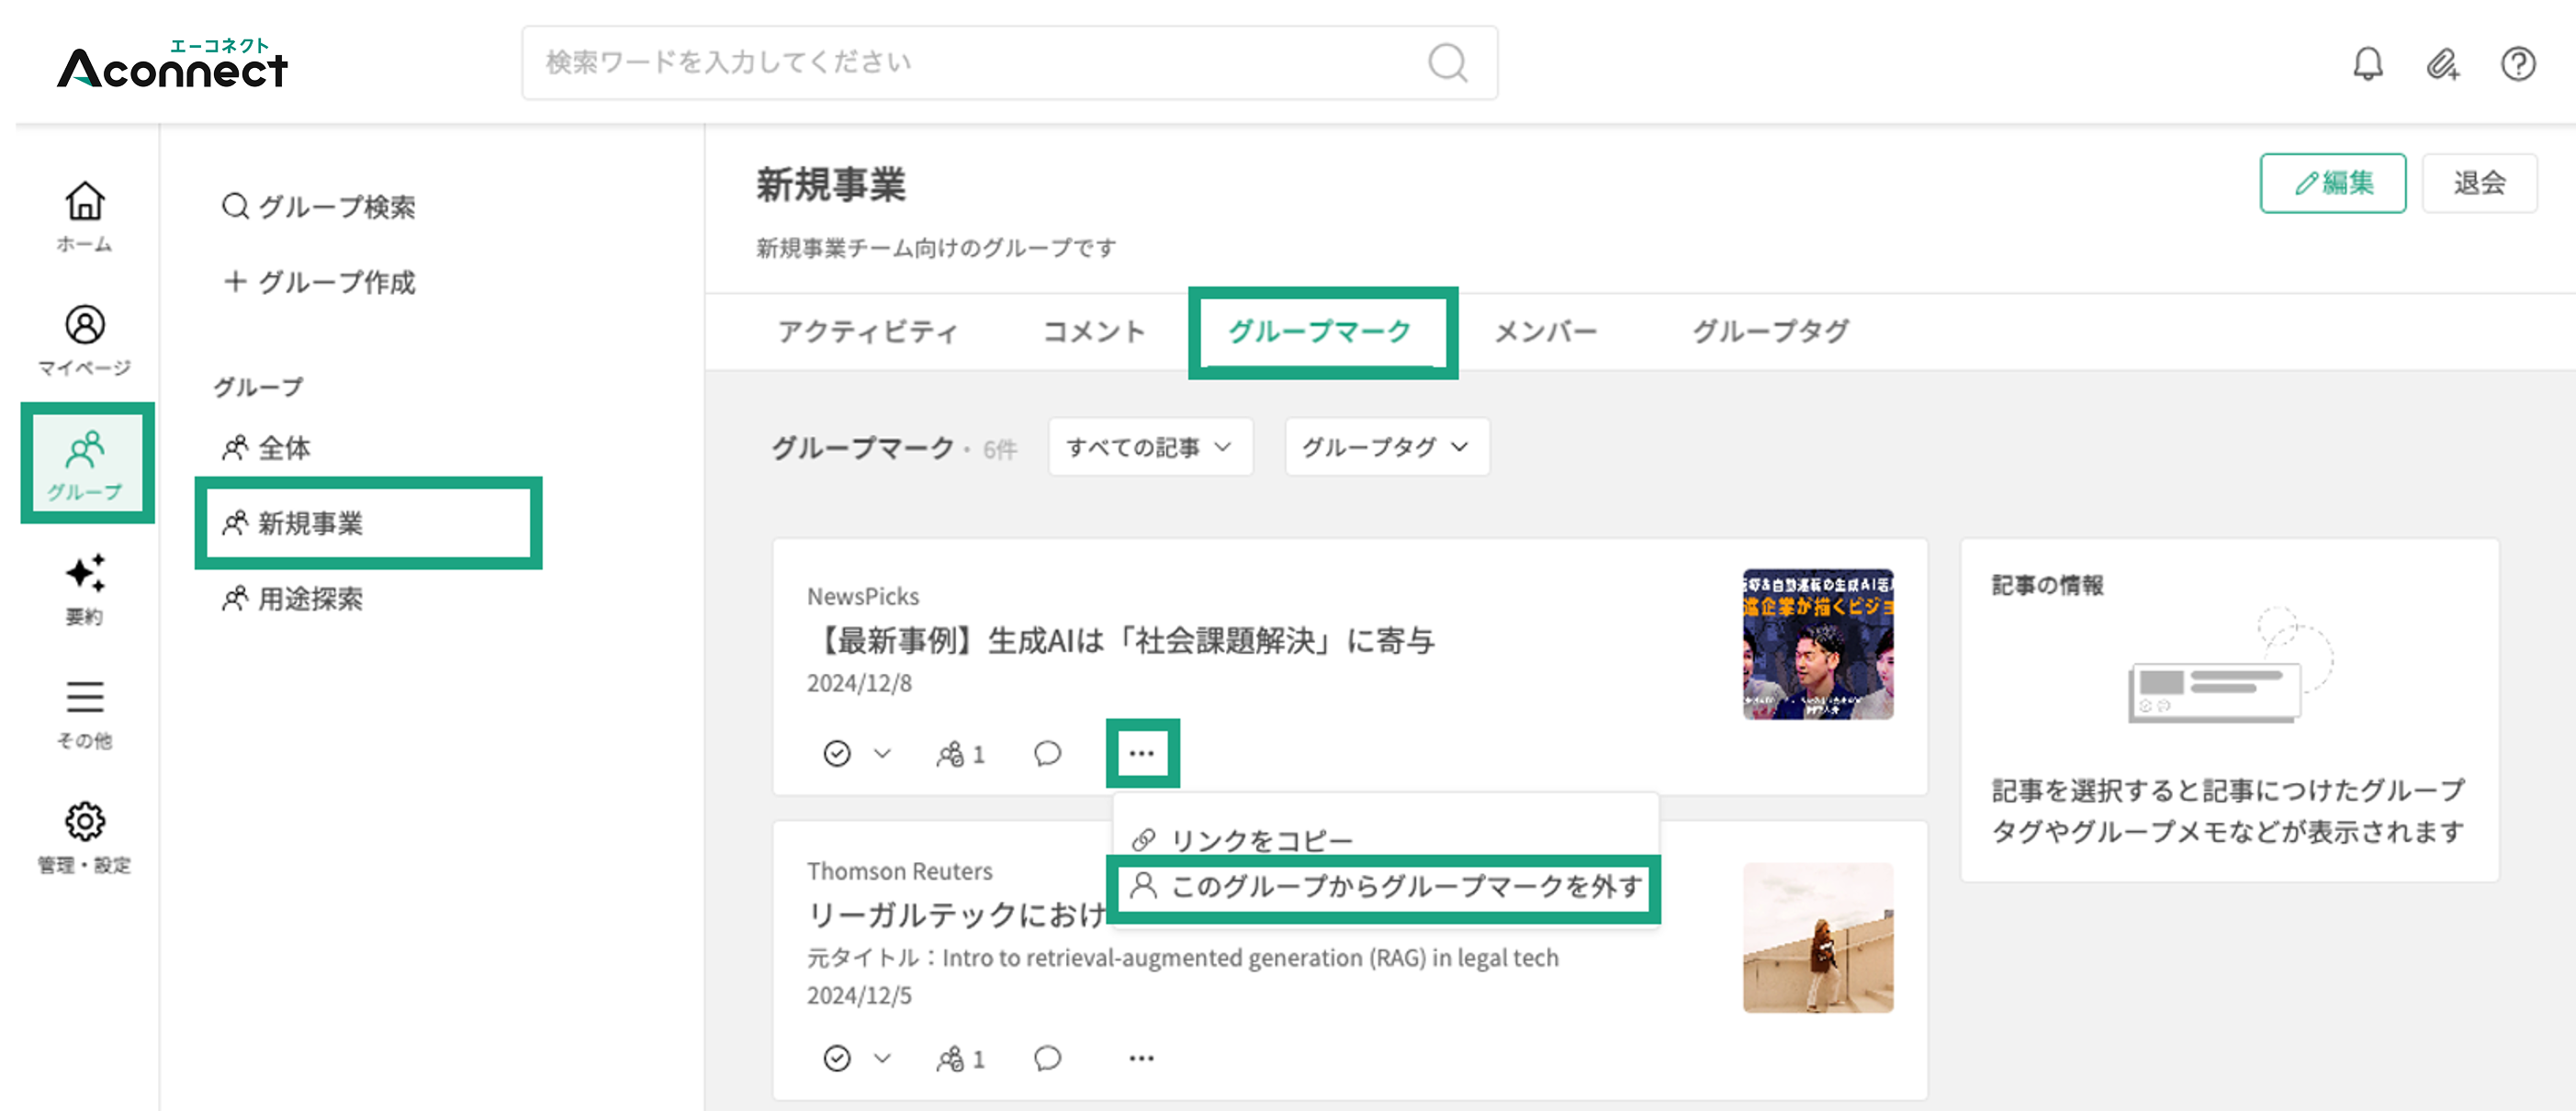
Task: Go to ホーム in the sidebar
Action: (x=85, y=215)
